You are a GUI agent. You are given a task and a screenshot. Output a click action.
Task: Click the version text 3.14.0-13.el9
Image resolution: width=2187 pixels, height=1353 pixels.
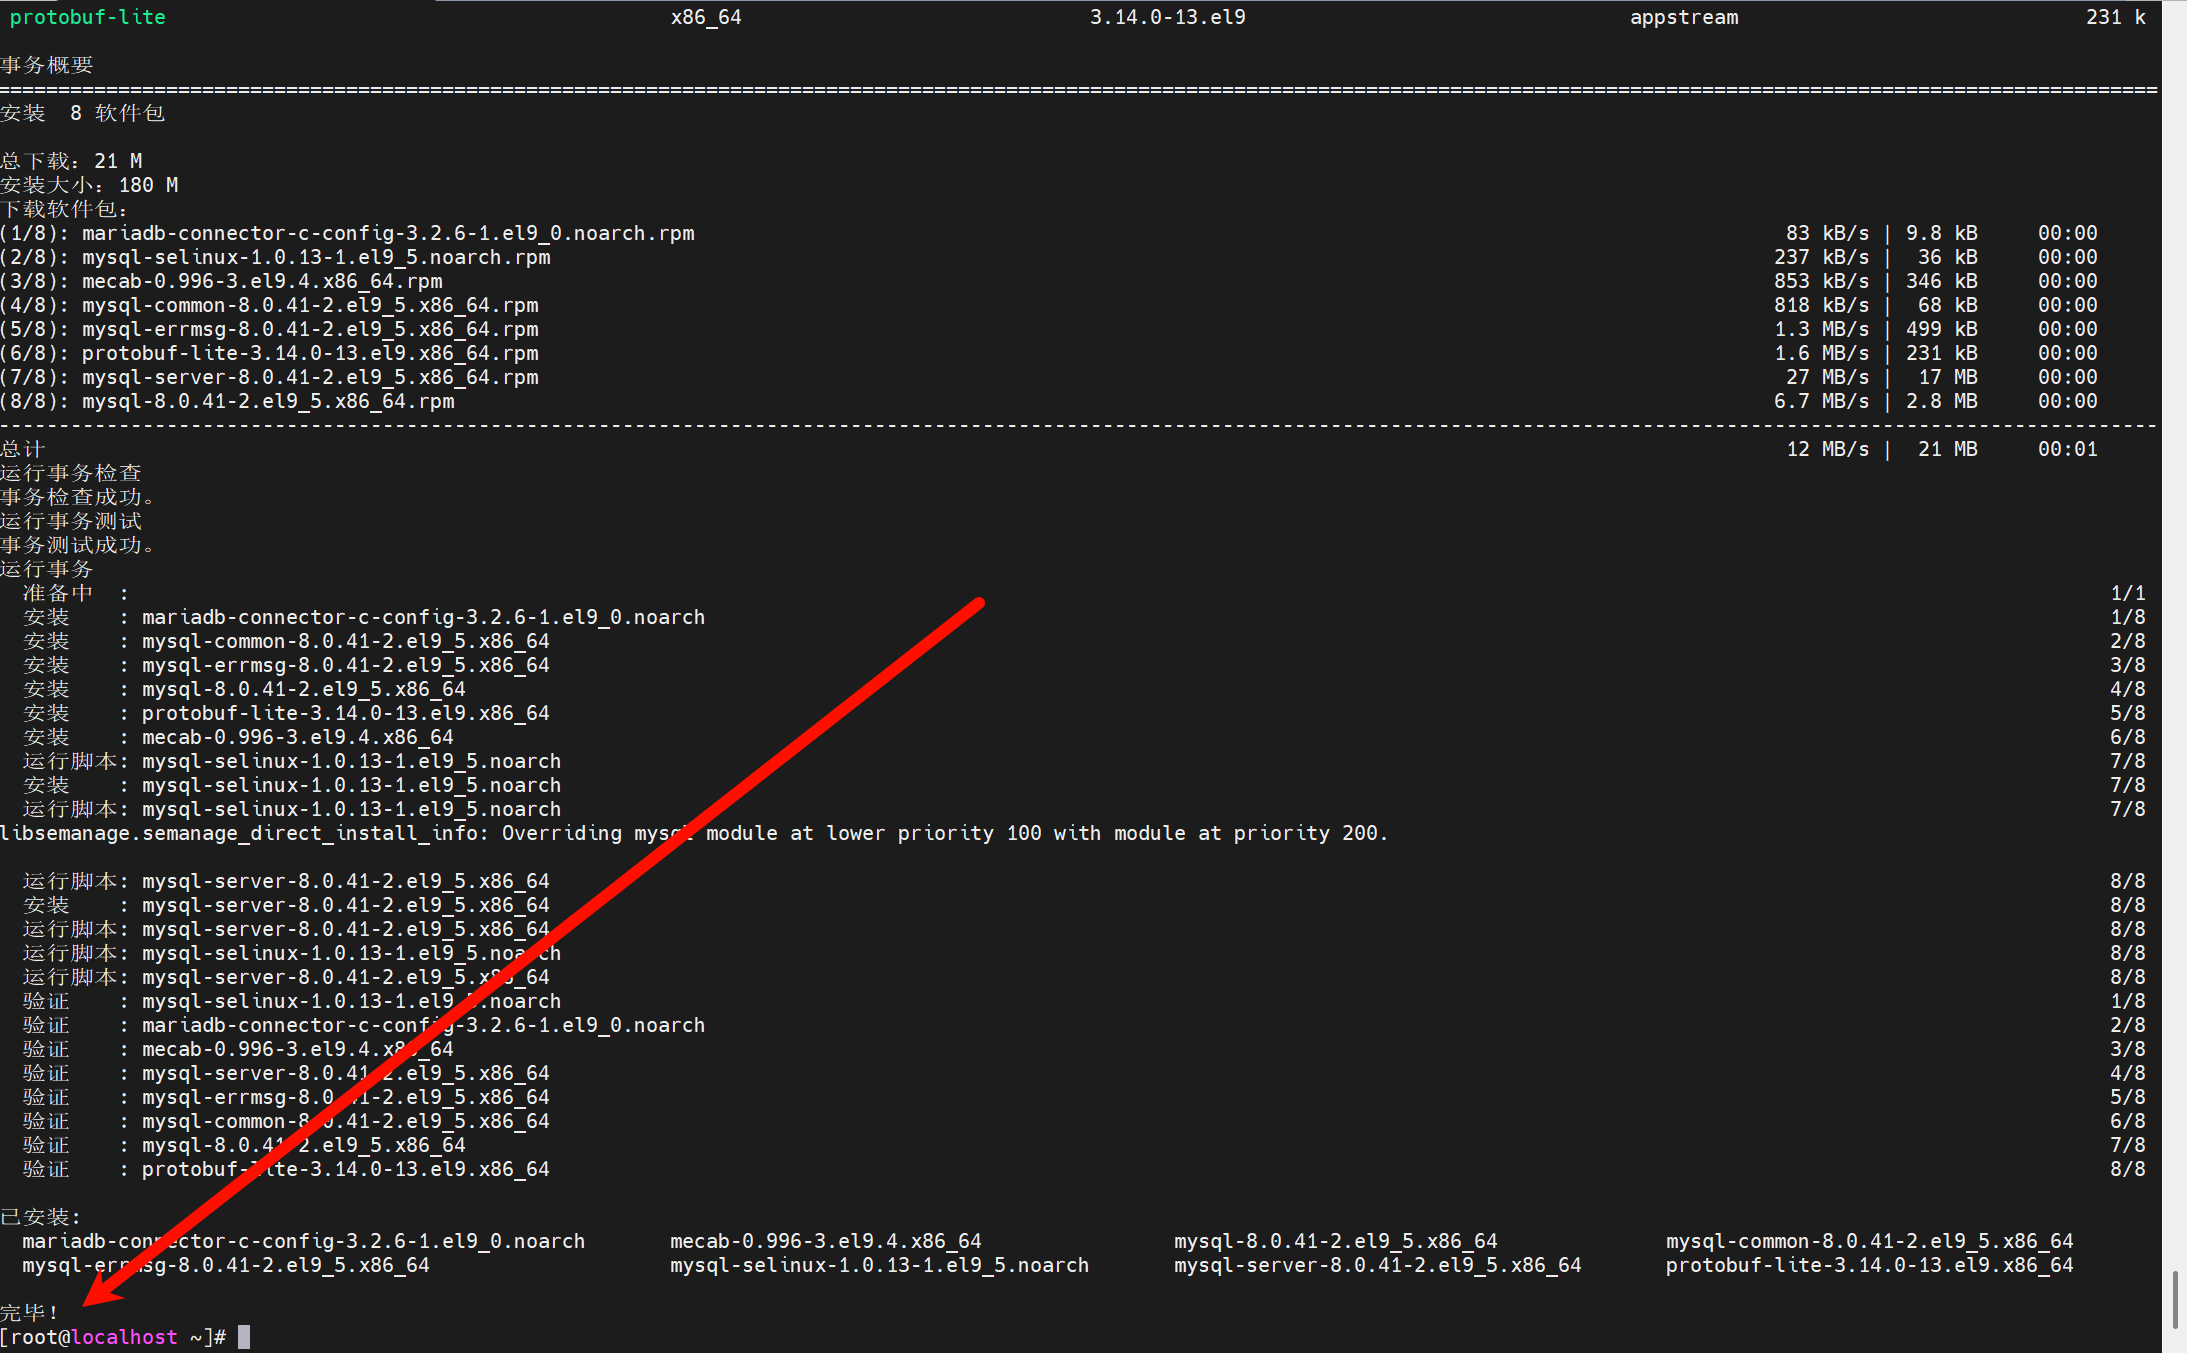(1166, 16)
